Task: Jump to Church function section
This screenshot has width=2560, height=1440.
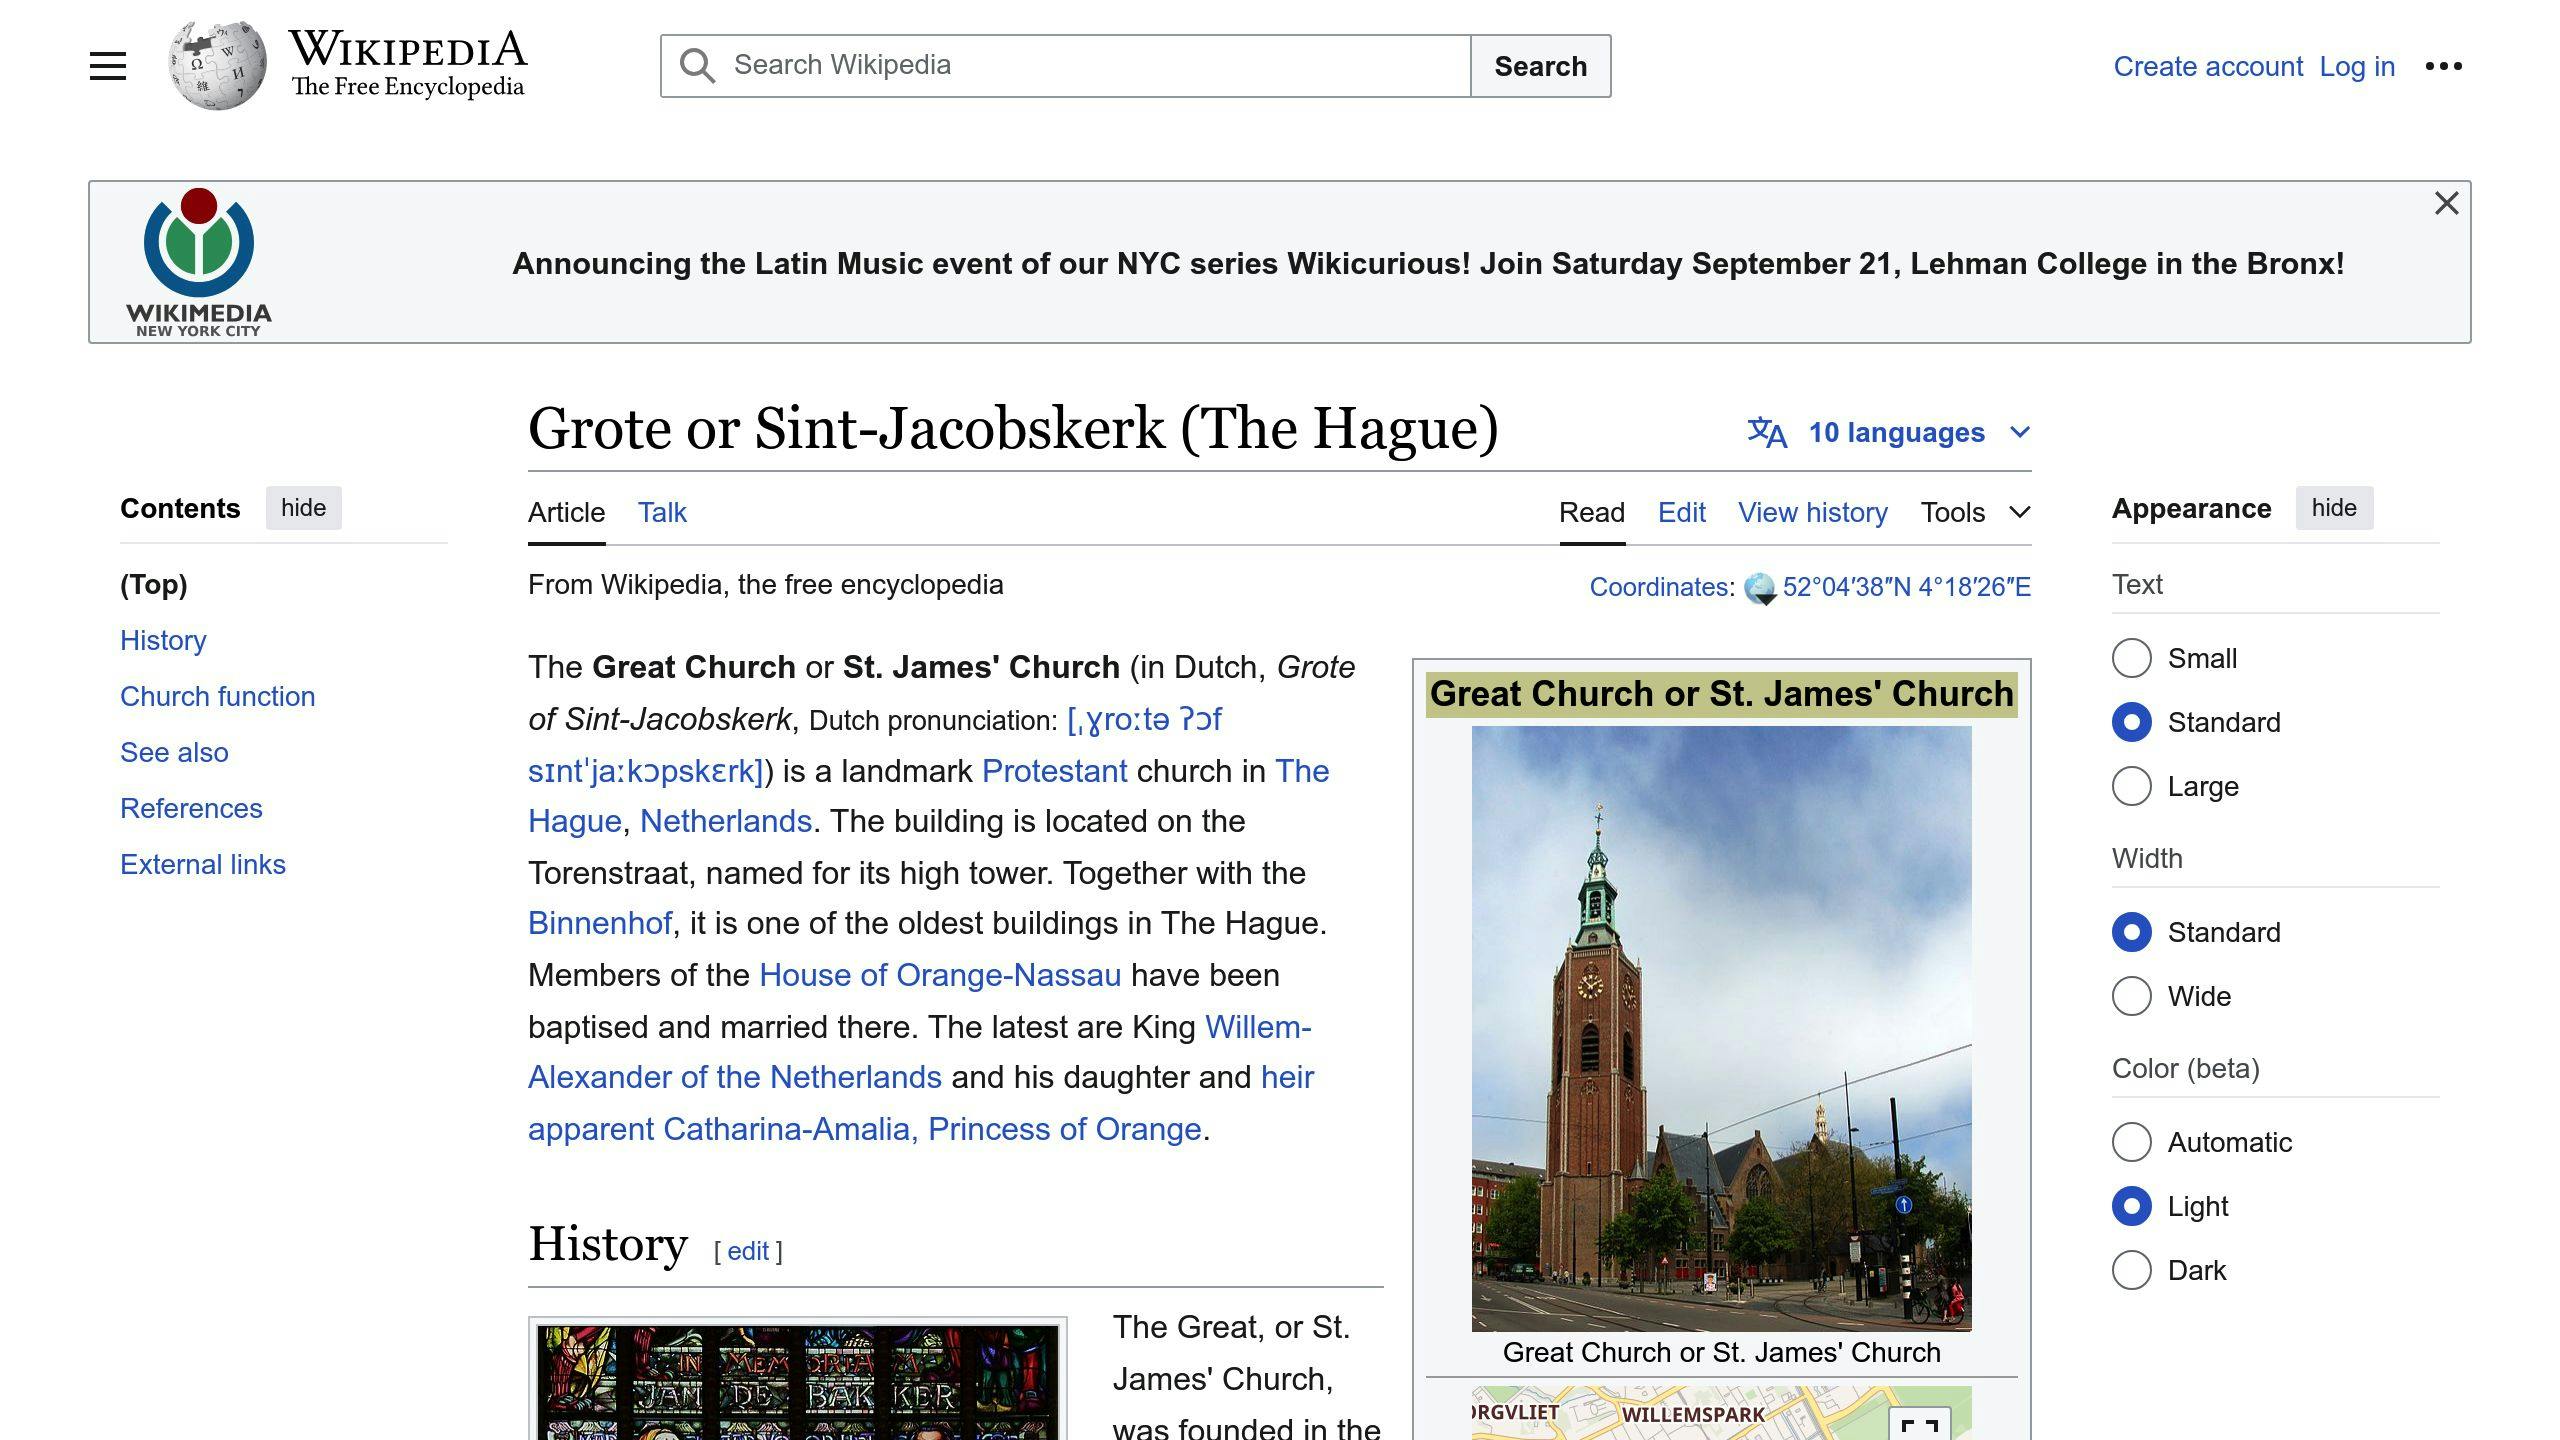Action: (217, 696)
